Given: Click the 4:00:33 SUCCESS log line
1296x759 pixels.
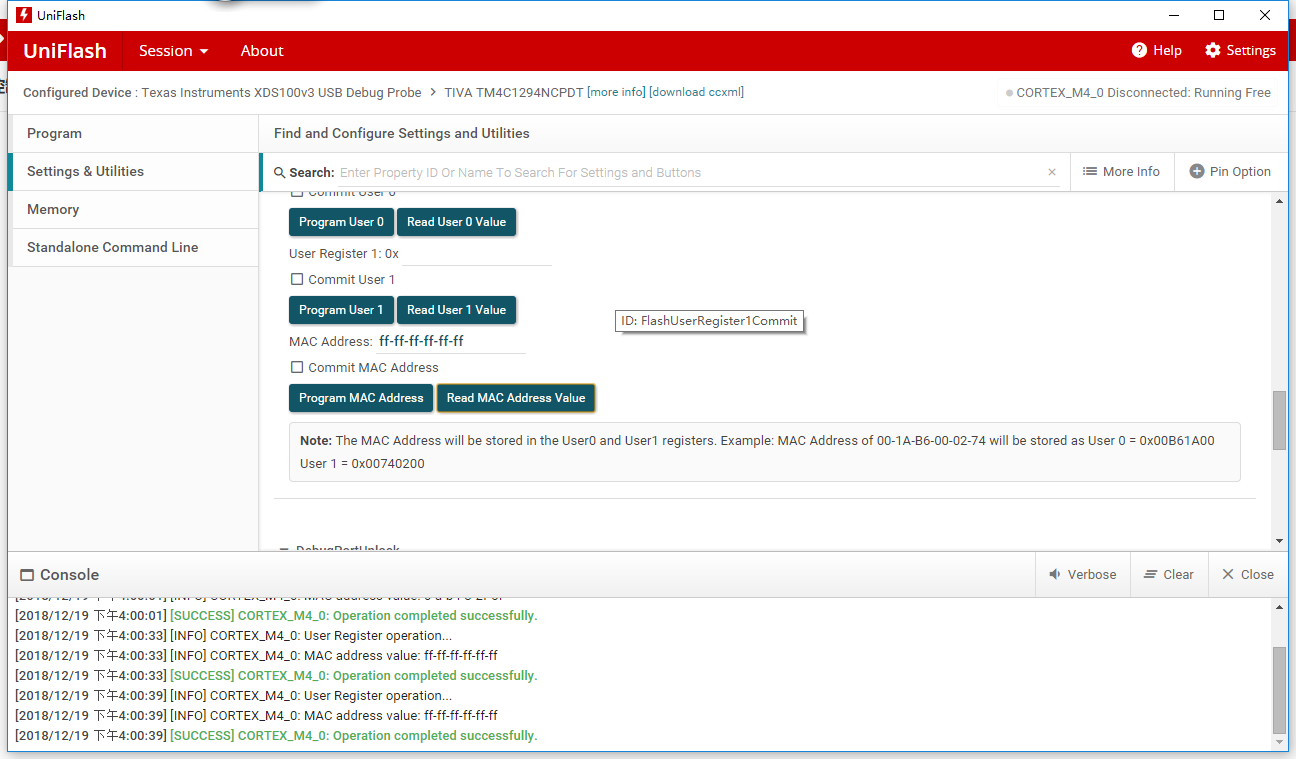Looking at the screenshot, I should (276, 676).
